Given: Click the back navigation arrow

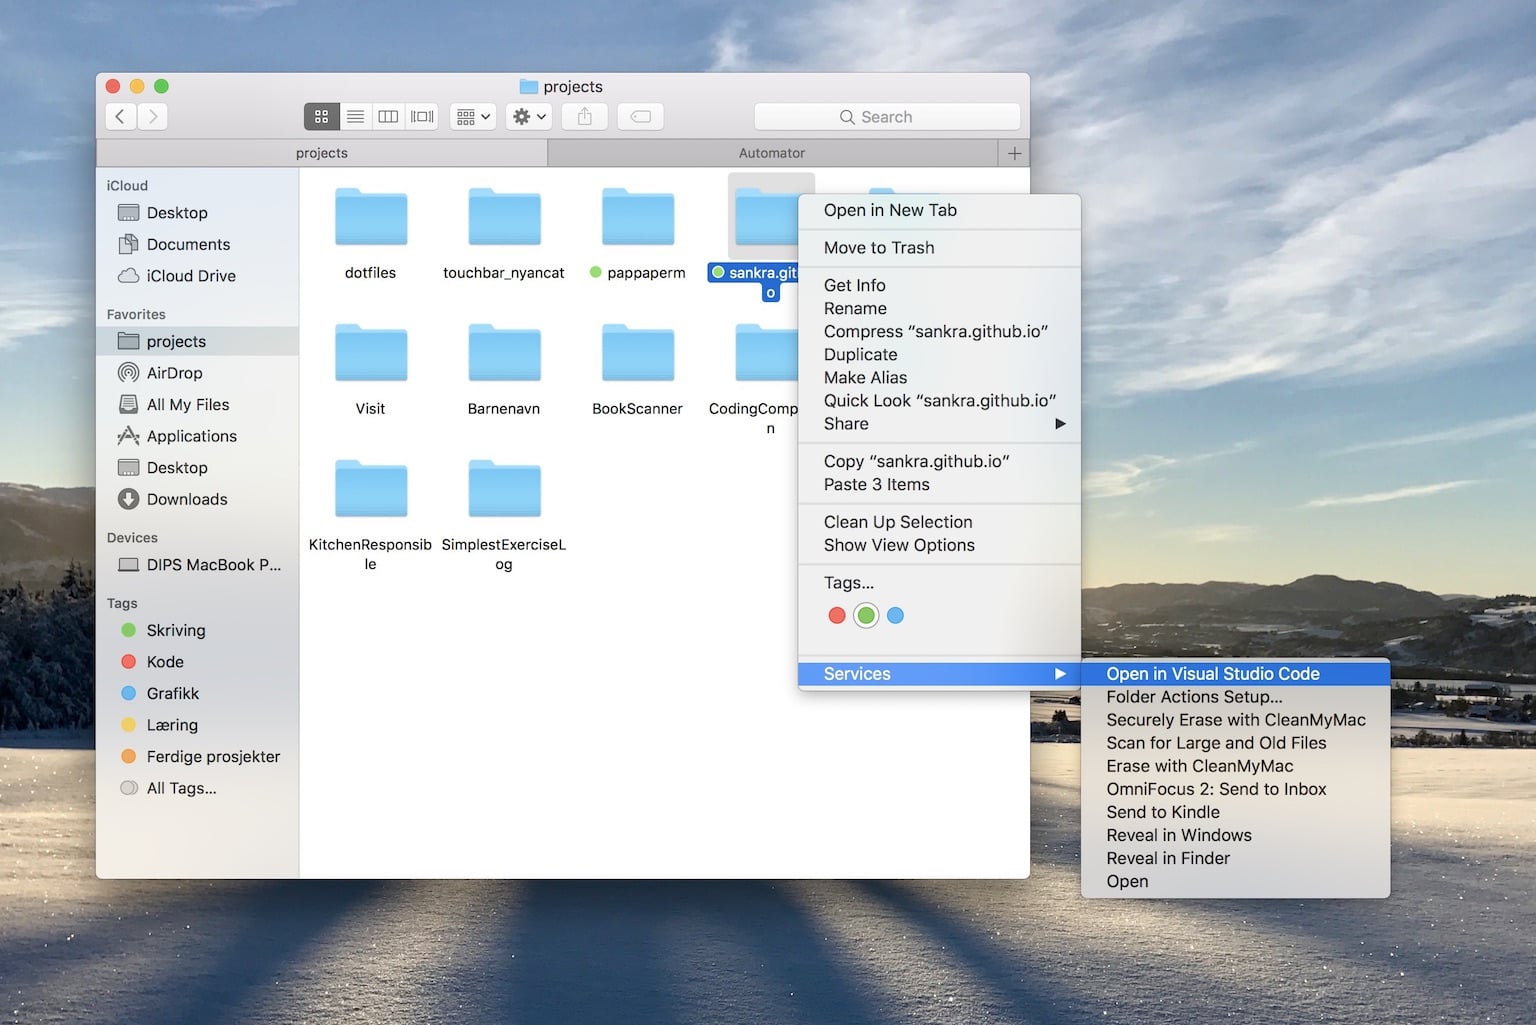Looking at the screenshot, I should tap(120, 116).
